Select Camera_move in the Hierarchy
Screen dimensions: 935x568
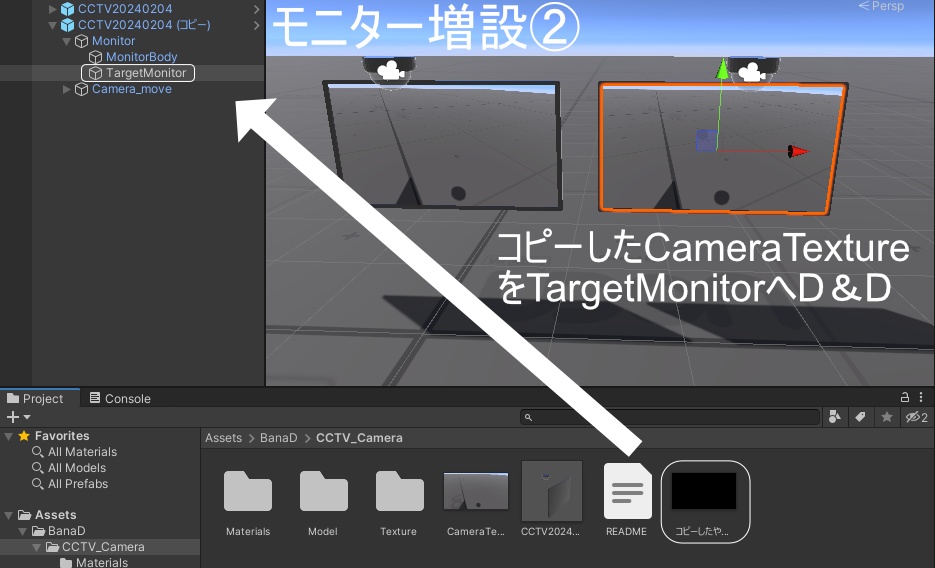pyautogui.click(x=132, y=89)
